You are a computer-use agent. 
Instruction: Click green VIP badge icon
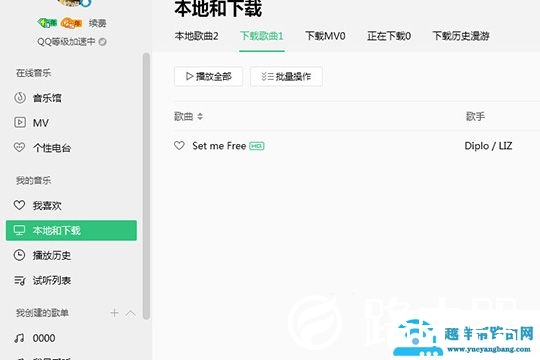click(47, 23)
